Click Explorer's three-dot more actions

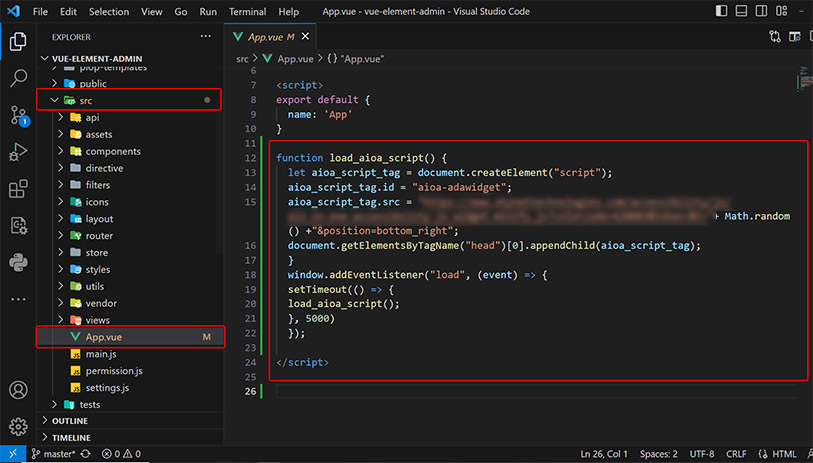[x=206, y=36]
